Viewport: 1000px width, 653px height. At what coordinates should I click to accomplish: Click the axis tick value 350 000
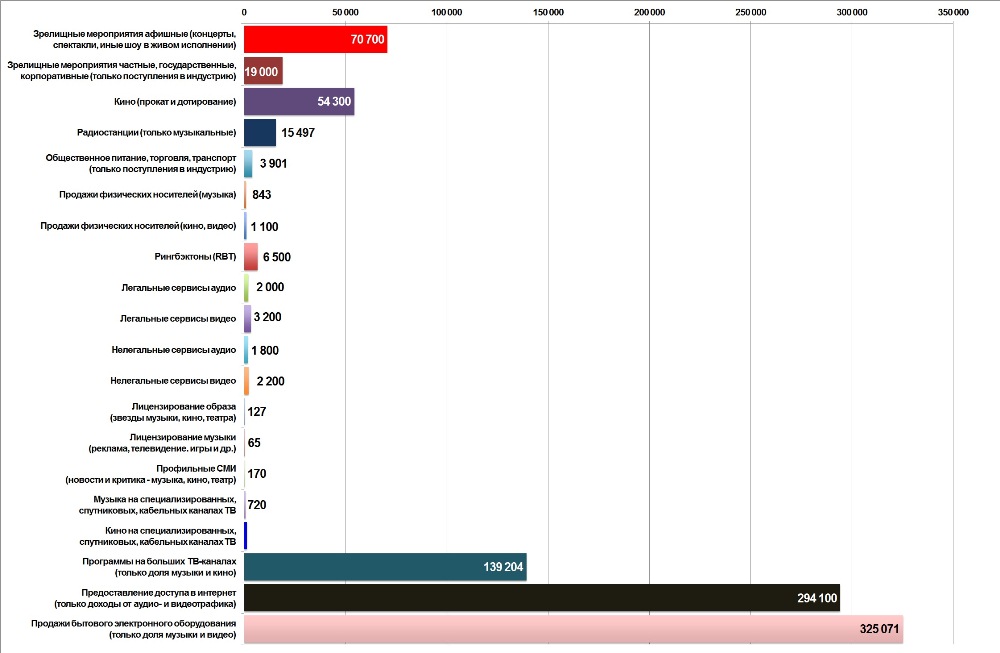[953, 12]
